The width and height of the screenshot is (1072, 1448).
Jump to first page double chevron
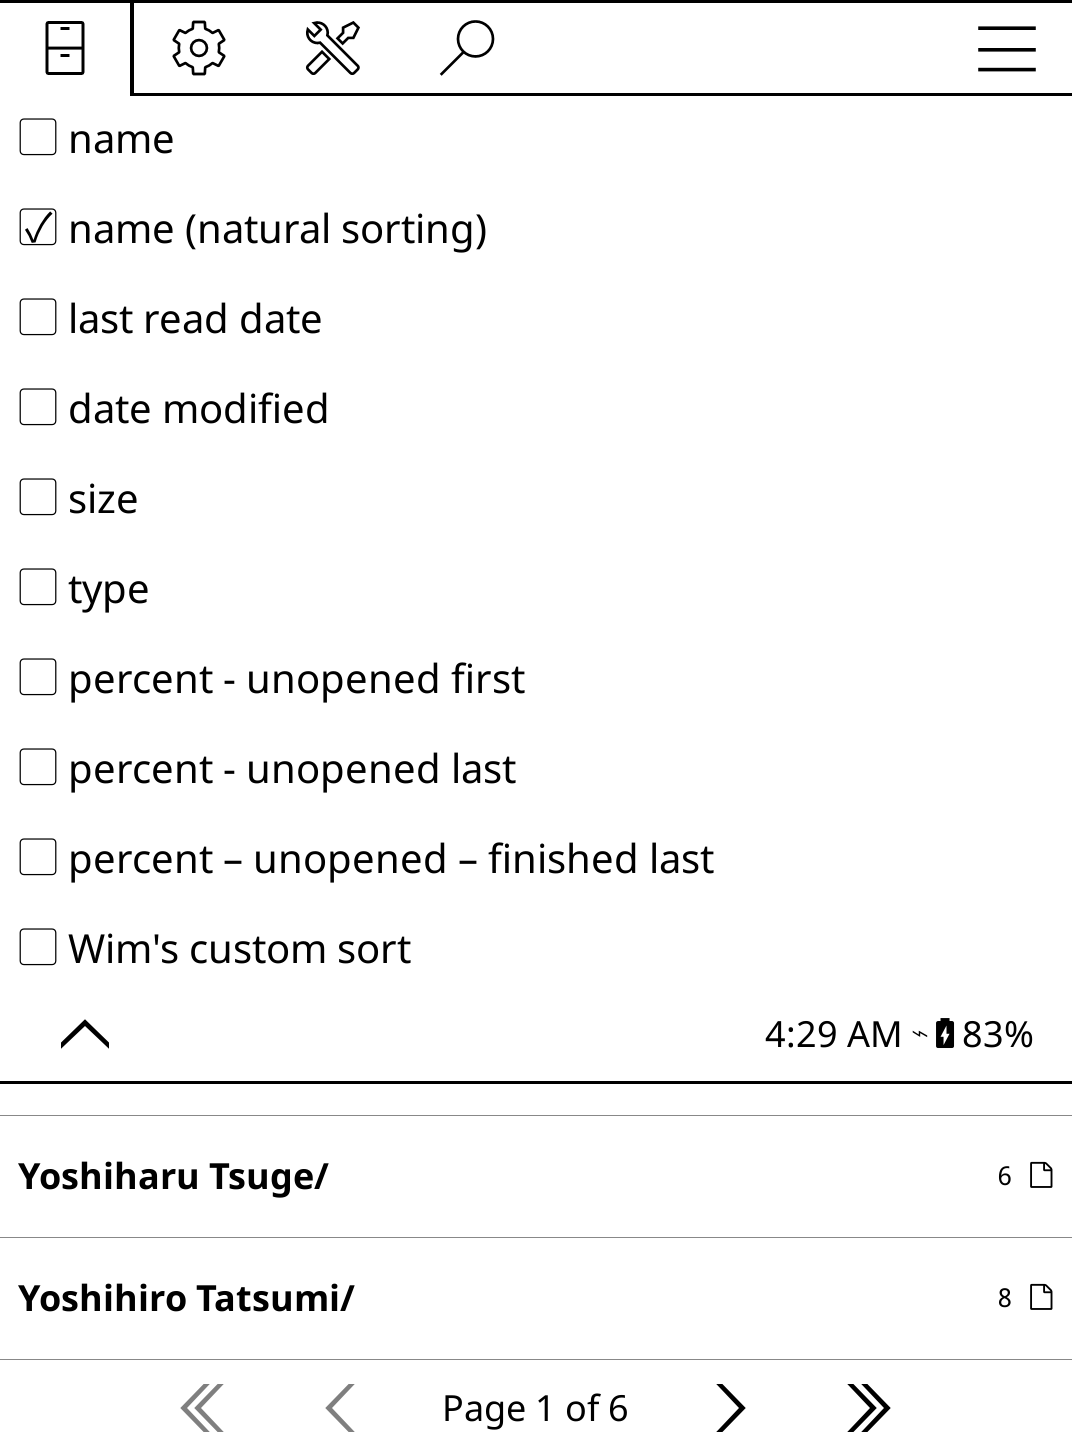(x=203, y=1408)
